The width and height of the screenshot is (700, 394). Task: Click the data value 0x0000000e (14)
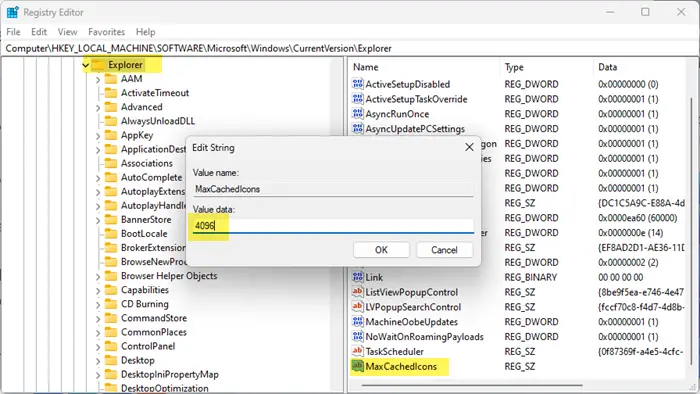tap(630, 232)
